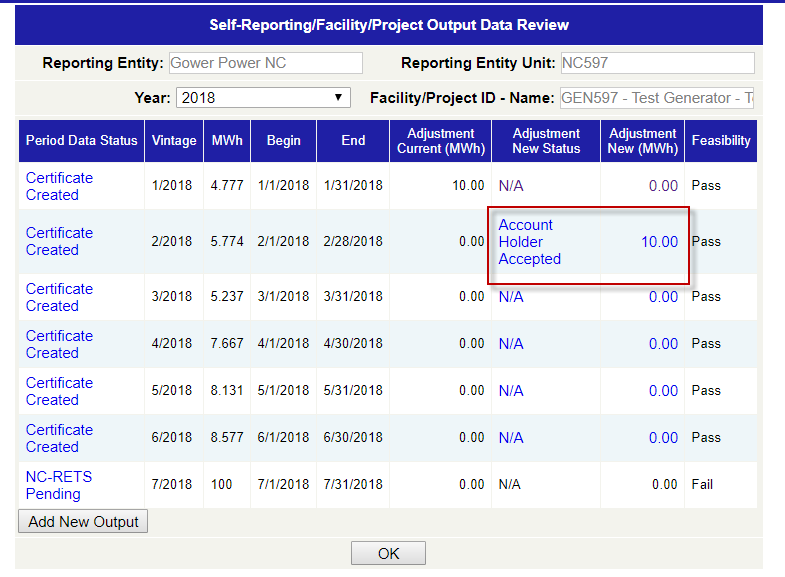Open Certificate Created link for vintage 4/2018
This screenshot has width=785, height=577.
click(x=59, y=344)
